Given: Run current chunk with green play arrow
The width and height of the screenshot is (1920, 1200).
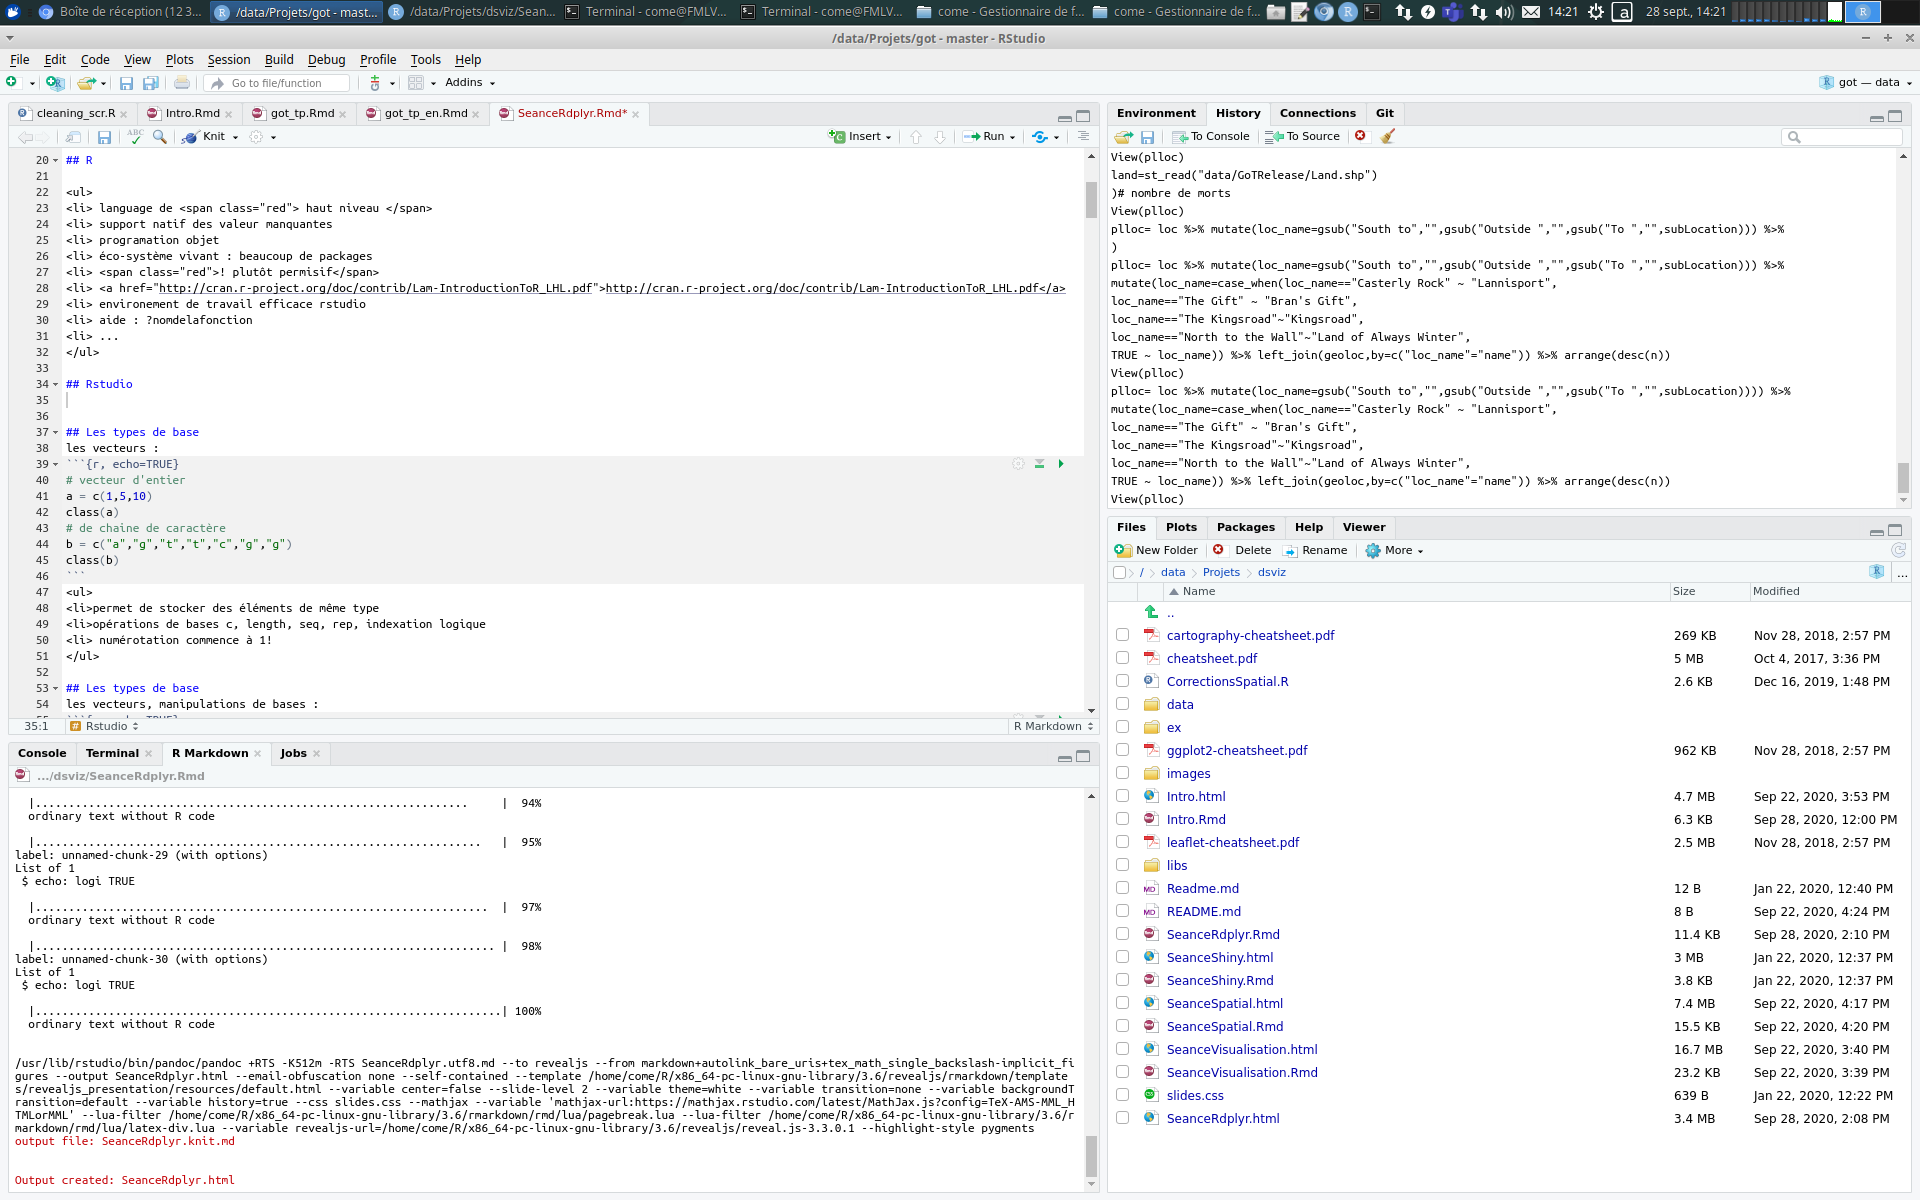Looking at the screenshot, I should 1061,464.
